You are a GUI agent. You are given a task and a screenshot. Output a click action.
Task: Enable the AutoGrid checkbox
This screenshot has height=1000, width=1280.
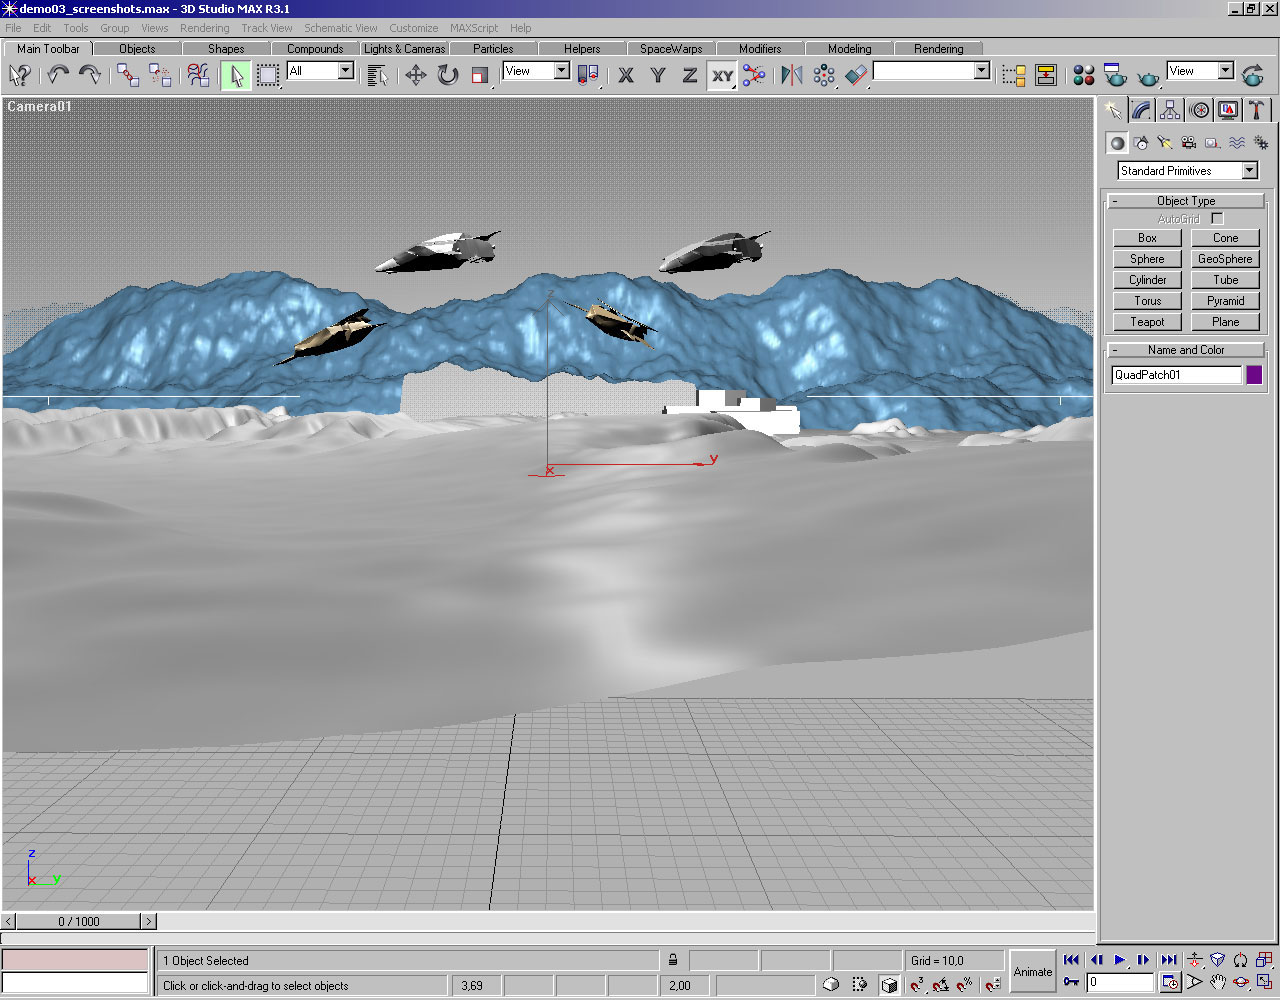pyautogui.click(x=1217, y=218)
